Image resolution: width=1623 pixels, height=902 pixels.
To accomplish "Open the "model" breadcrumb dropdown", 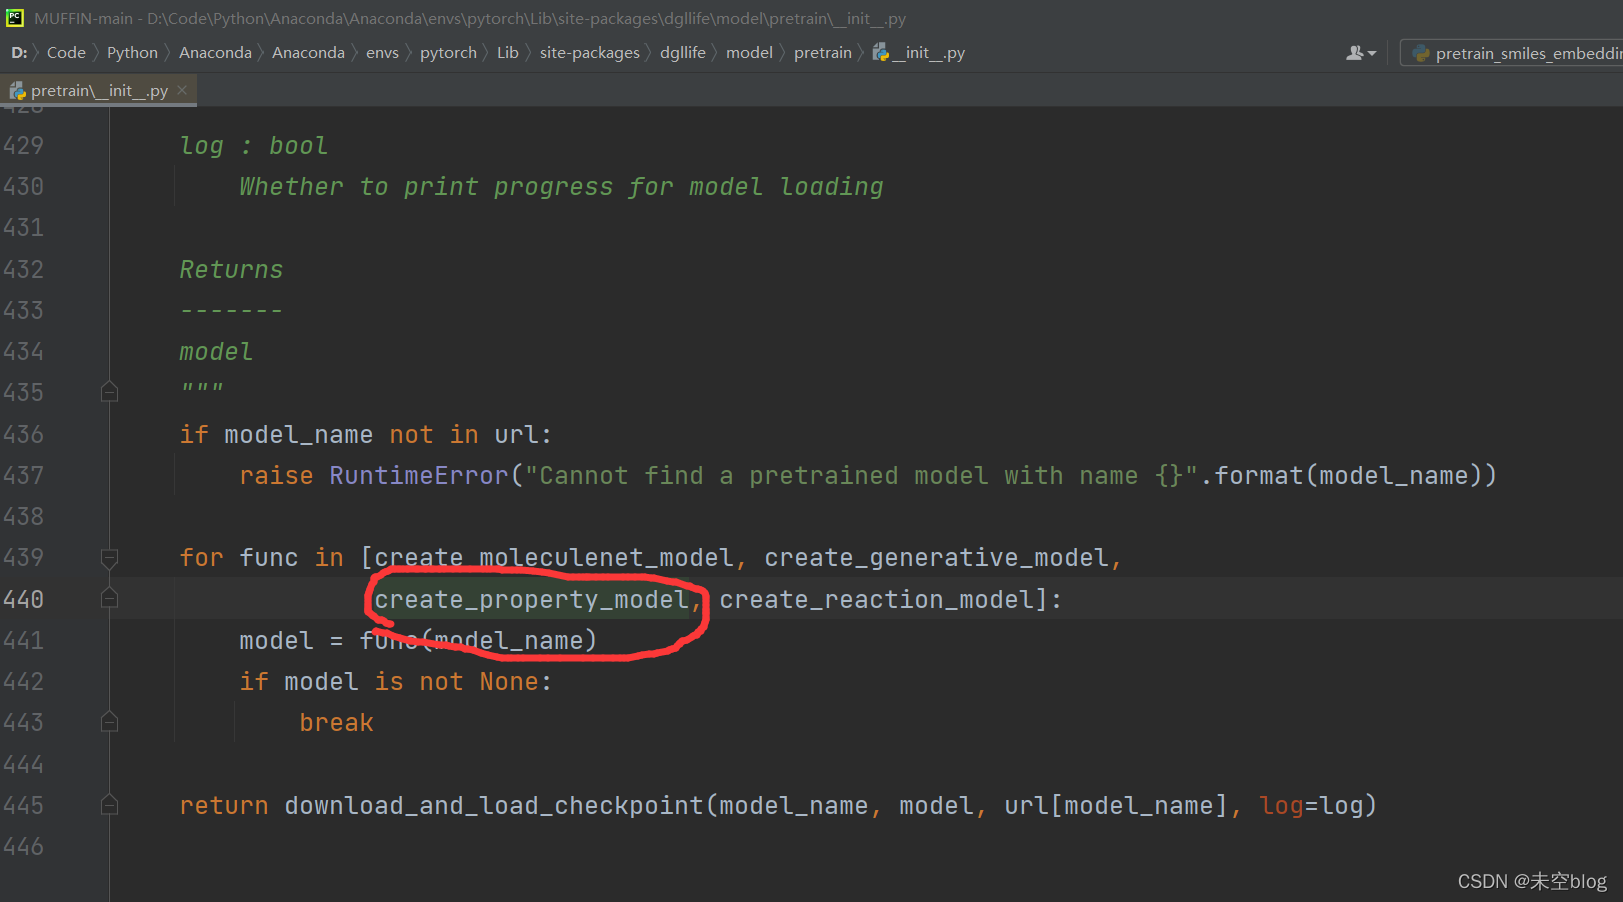I will [749, 52].
